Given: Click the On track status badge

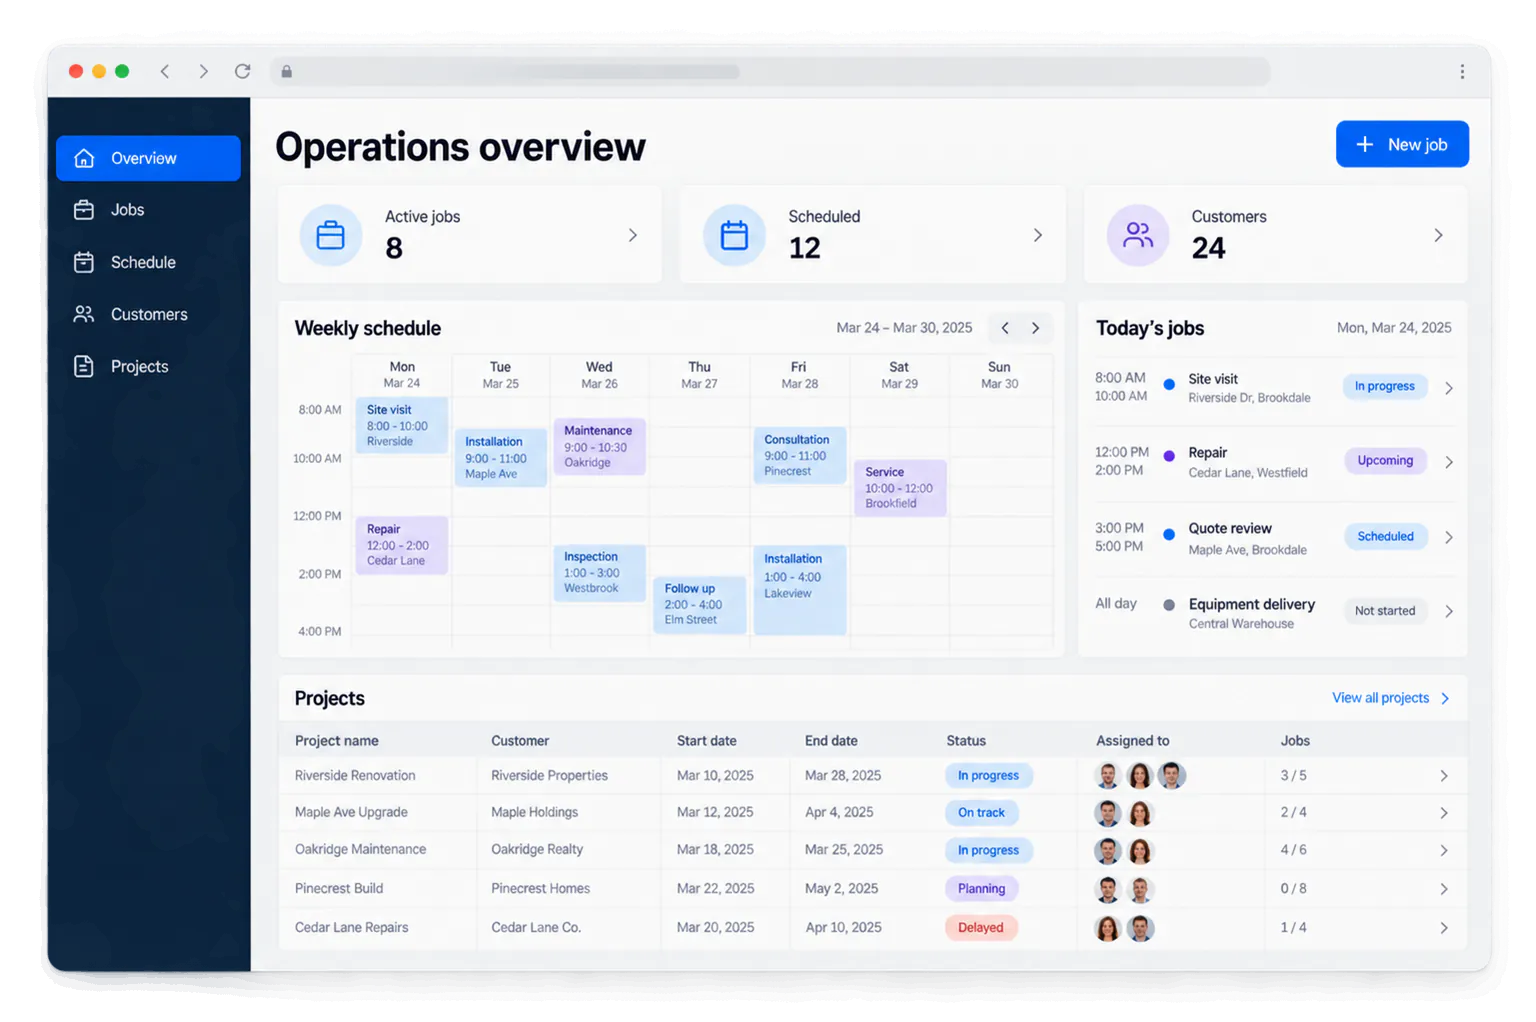Looking at the screenshot, I should pyautogui.click(x=982, y=813).
